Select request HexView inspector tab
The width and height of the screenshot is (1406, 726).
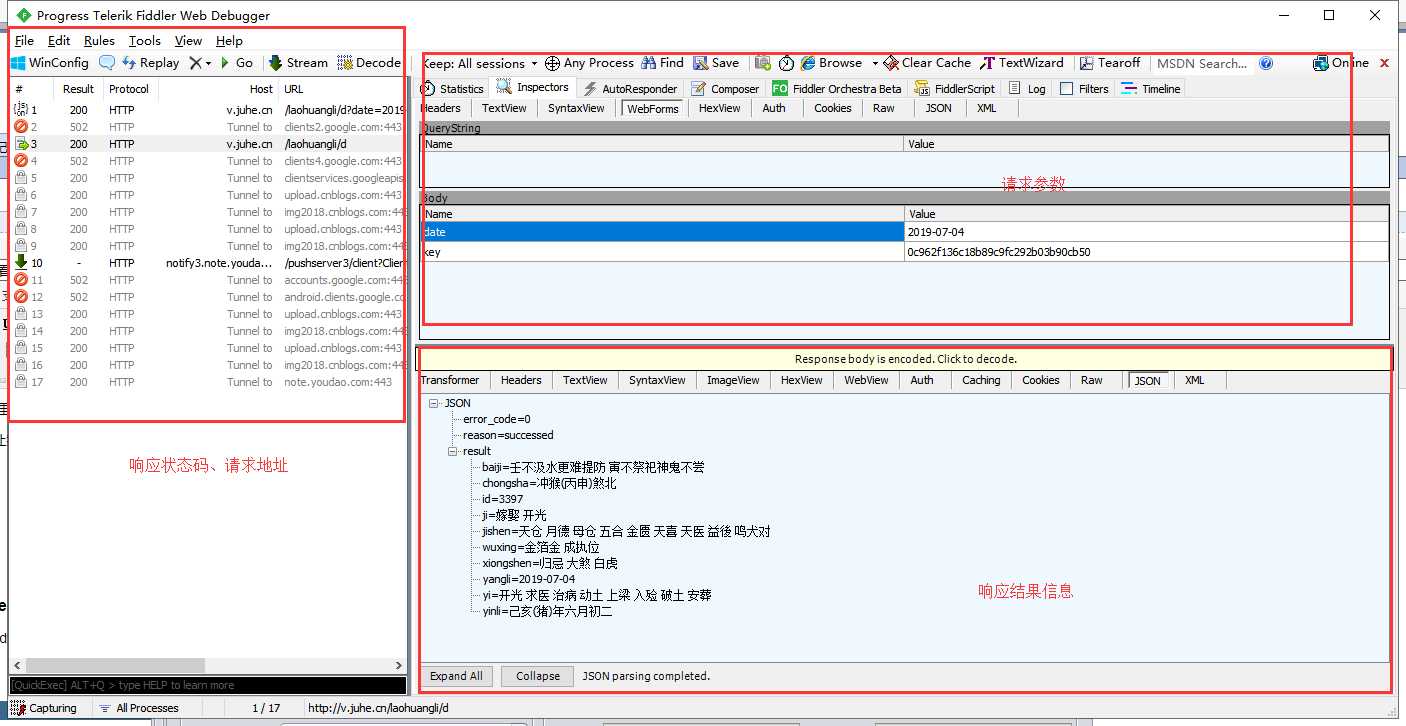[719, 108]
